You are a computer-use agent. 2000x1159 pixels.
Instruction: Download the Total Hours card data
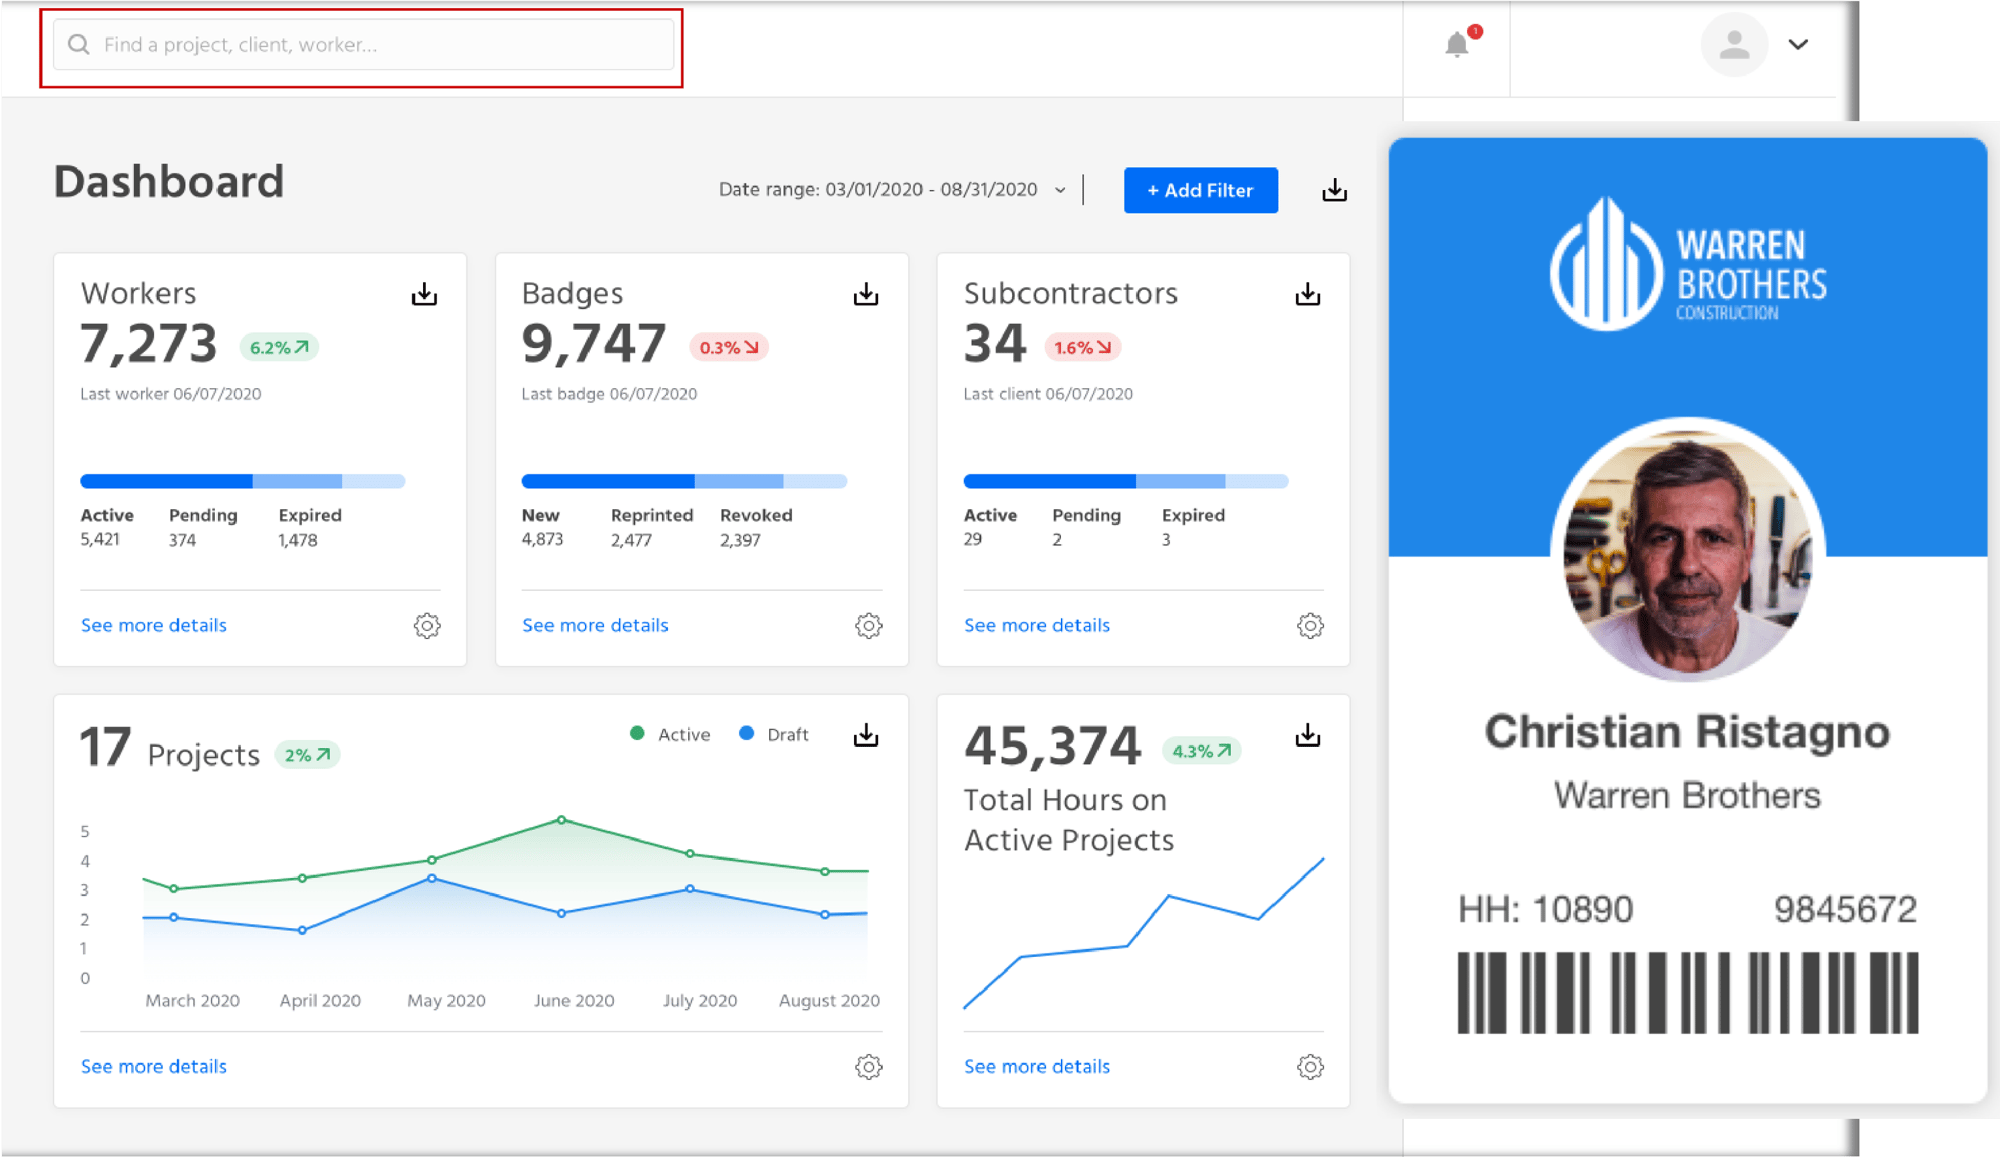click(1308, 735)
